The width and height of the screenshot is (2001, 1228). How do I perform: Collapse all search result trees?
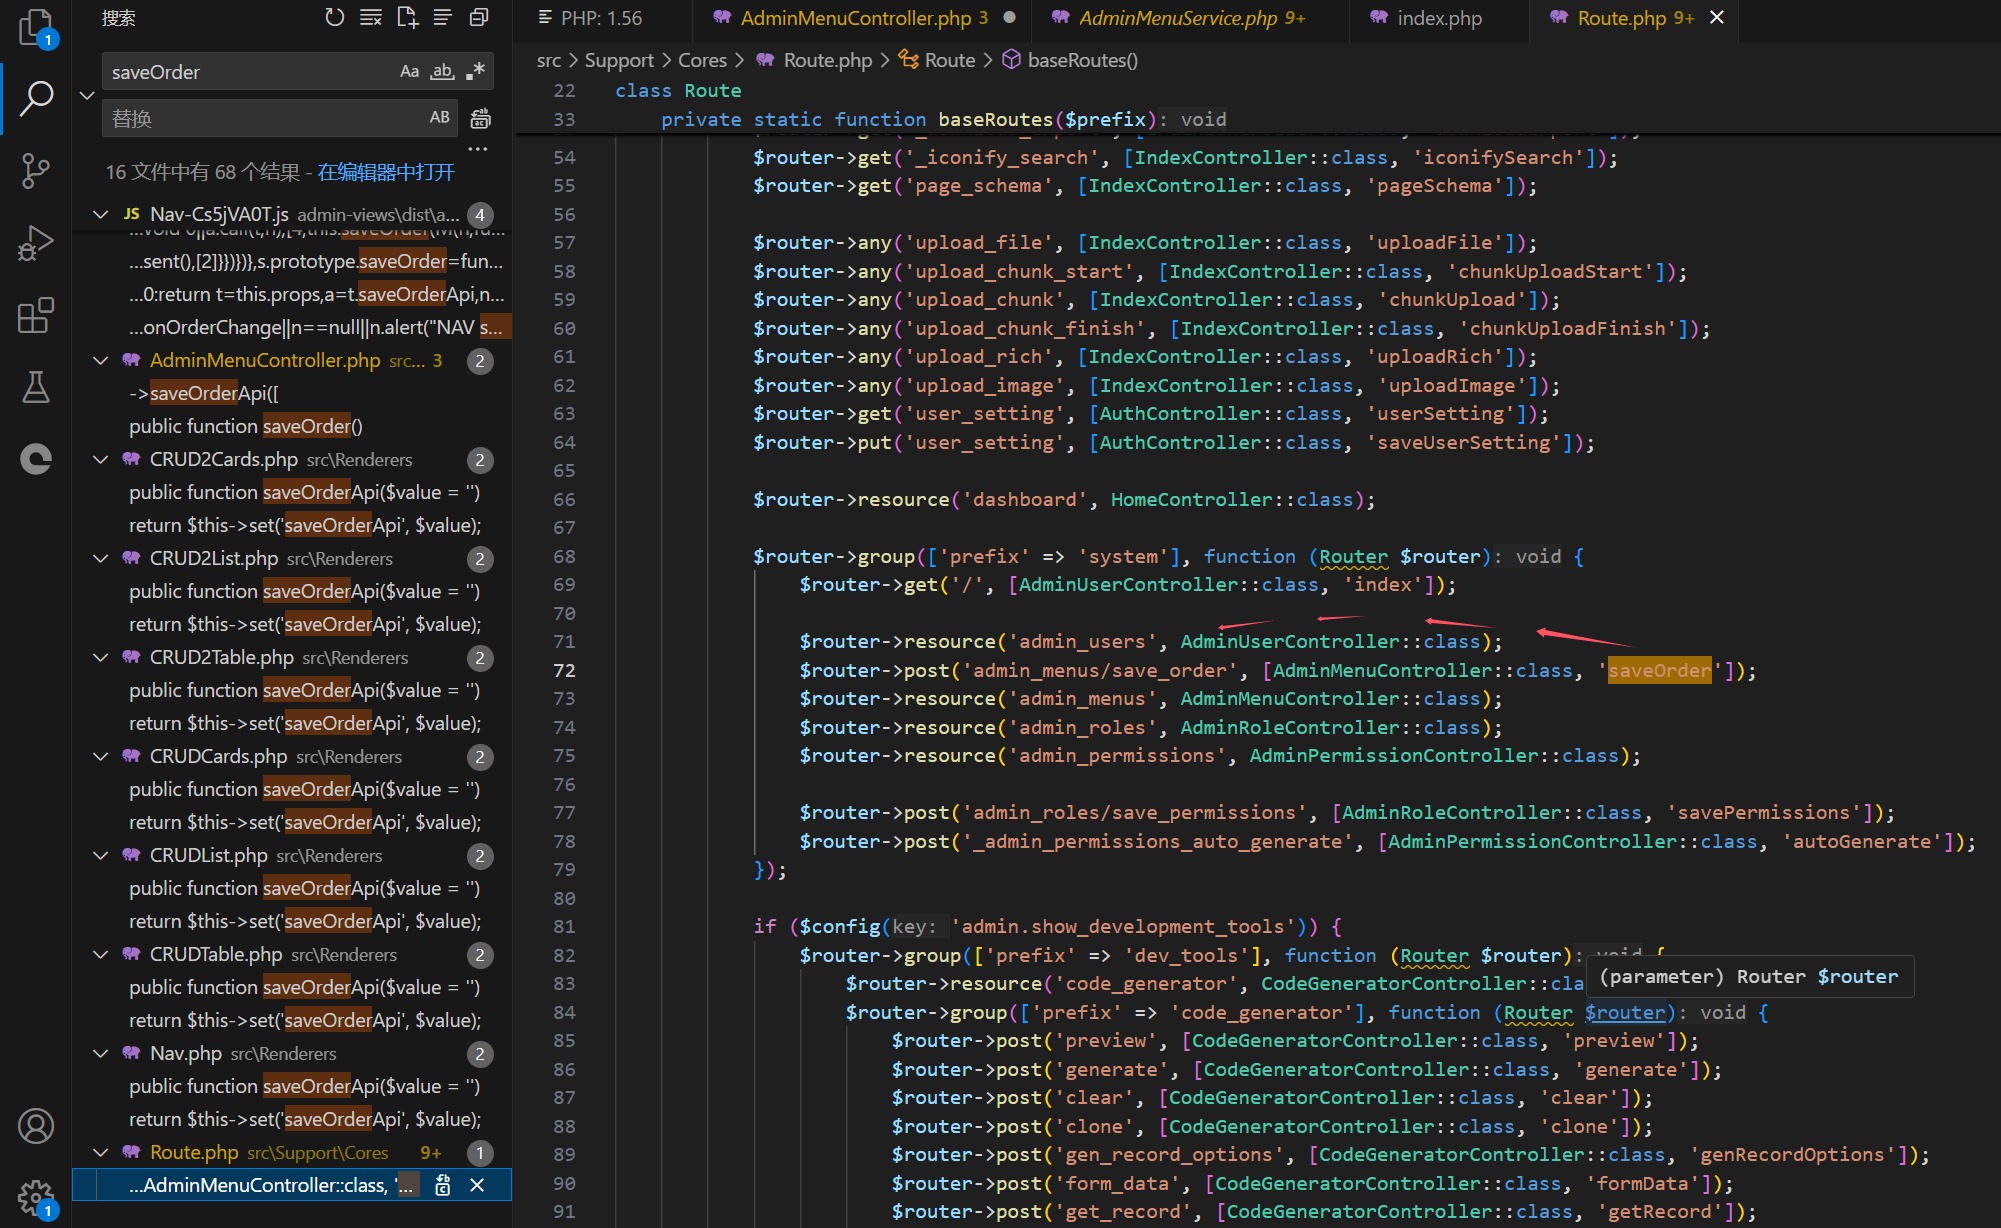(x=479, y=18)
